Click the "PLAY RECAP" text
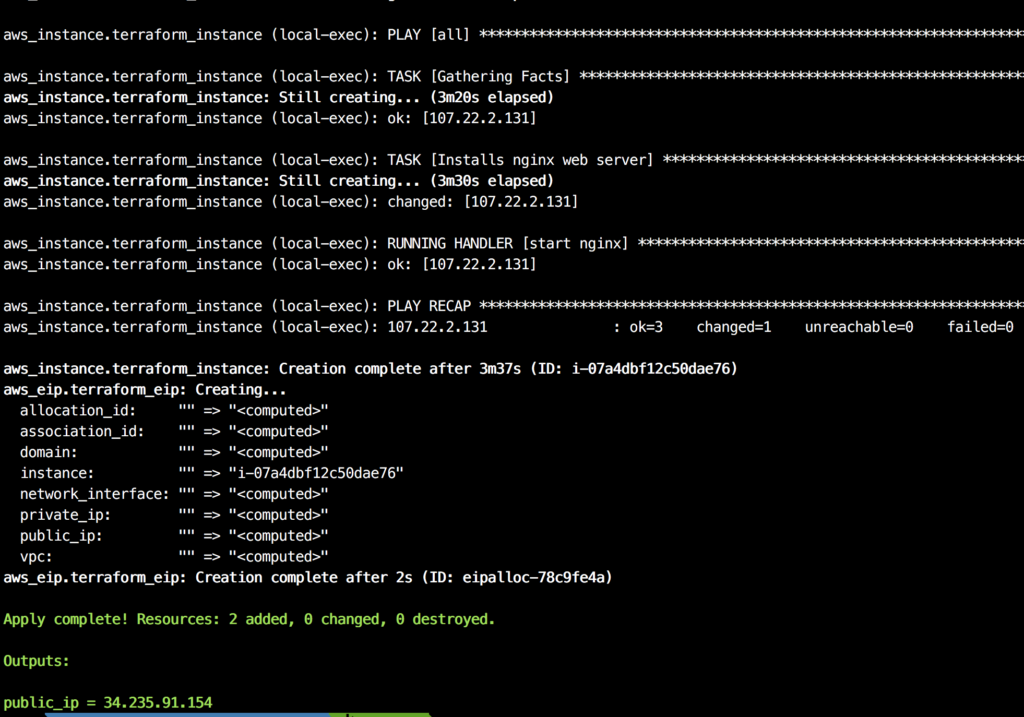Screen dimensions: 1024x717 coord(429,306)
